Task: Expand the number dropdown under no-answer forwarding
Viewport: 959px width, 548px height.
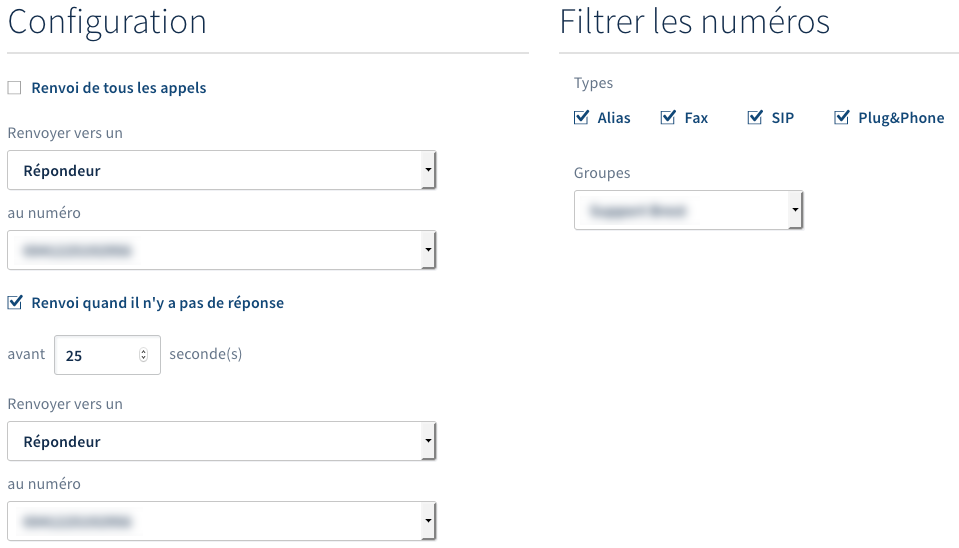Action: 221,521
